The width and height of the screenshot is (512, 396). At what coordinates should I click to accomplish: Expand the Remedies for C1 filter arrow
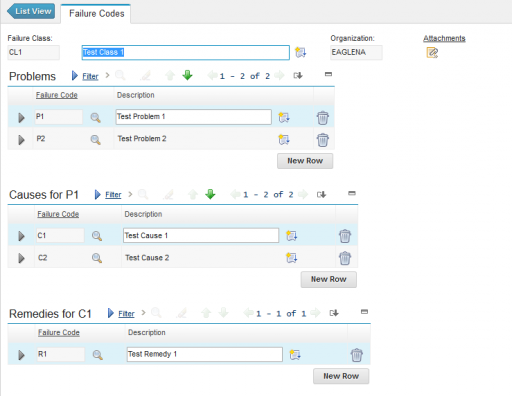111,313
